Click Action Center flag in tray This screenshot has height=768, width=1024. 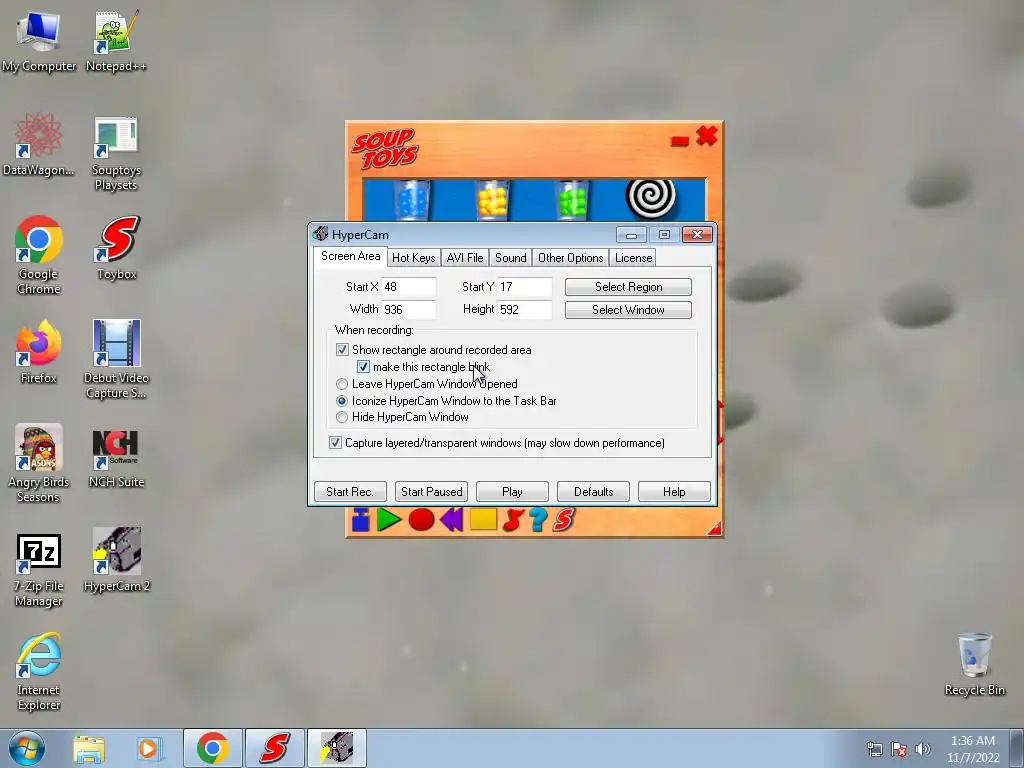click(x=899, y=749)
